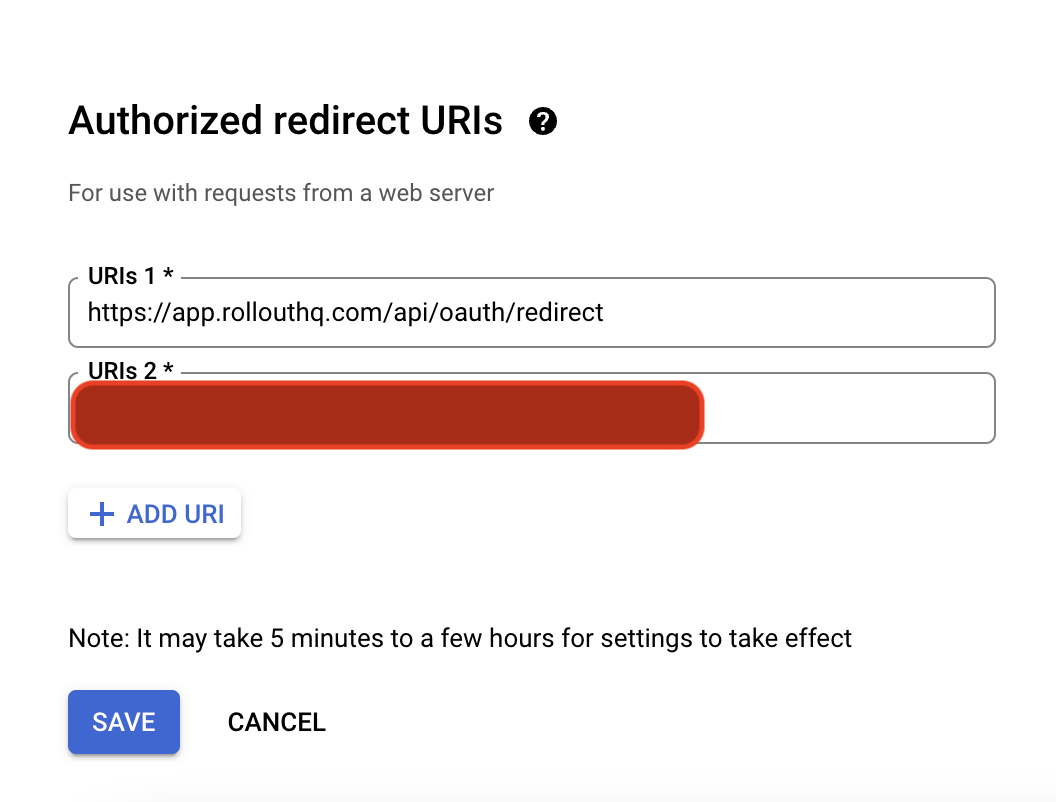Select the red redacted block in URIs 2
Image resolution: width=1056 pixels, height=802 pixels.
(387, 414)
